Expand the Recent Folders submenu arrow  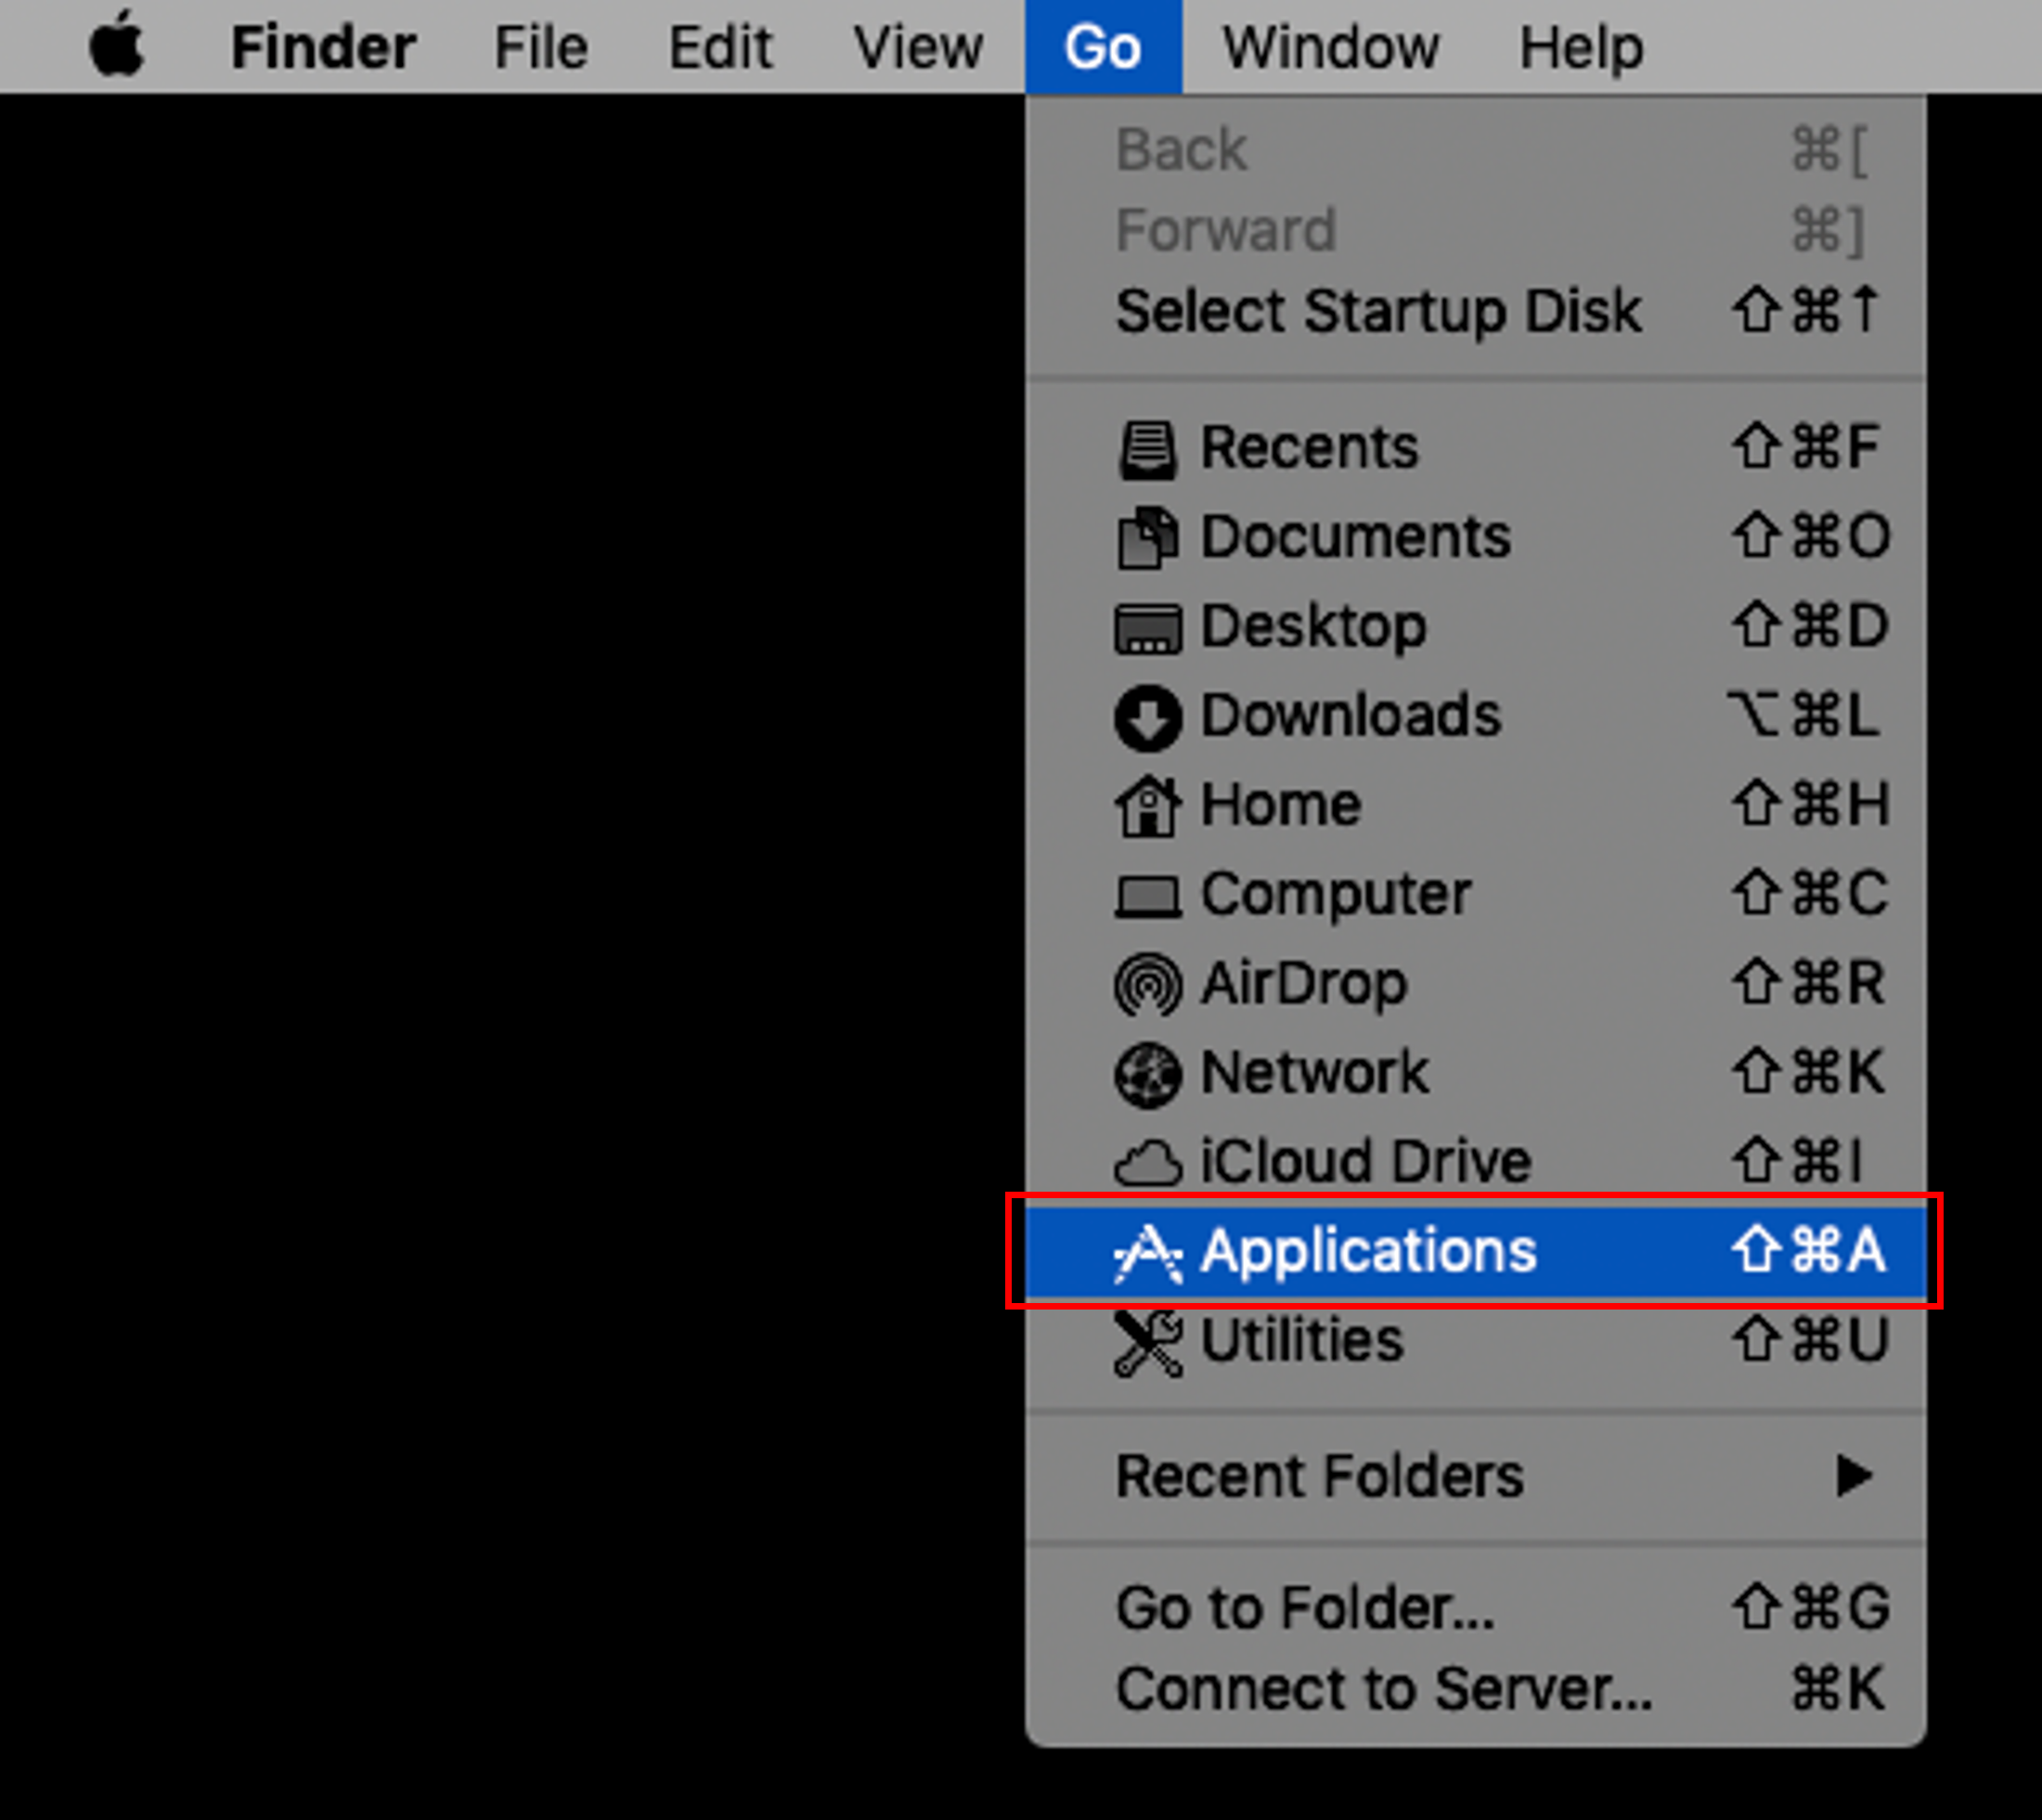(1854, 1476)
